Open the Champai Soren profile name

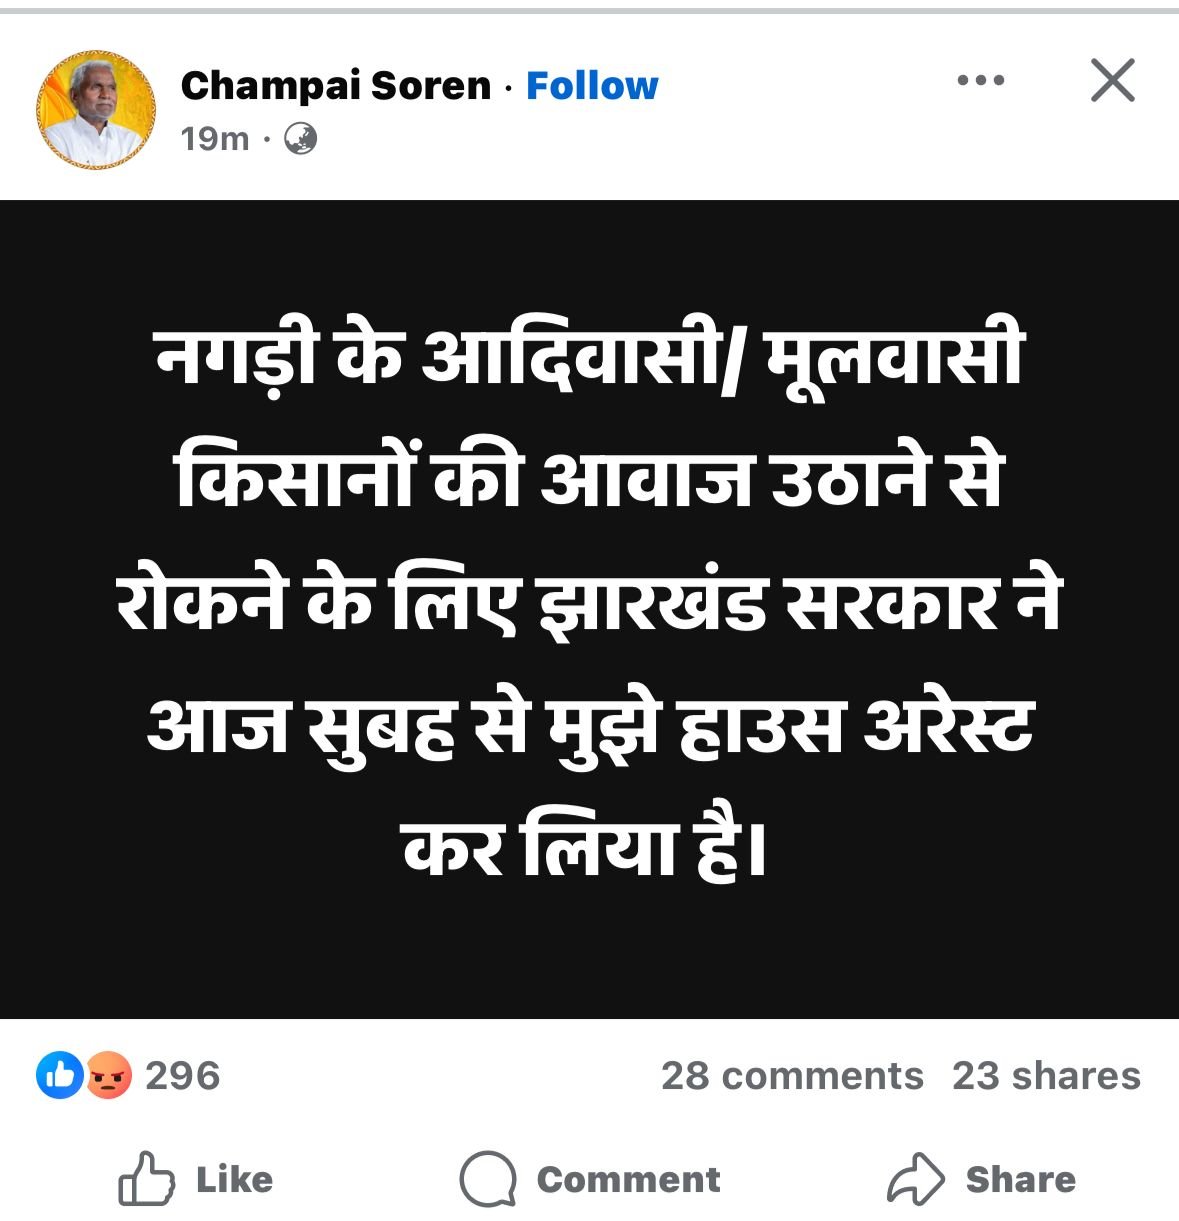336,86
